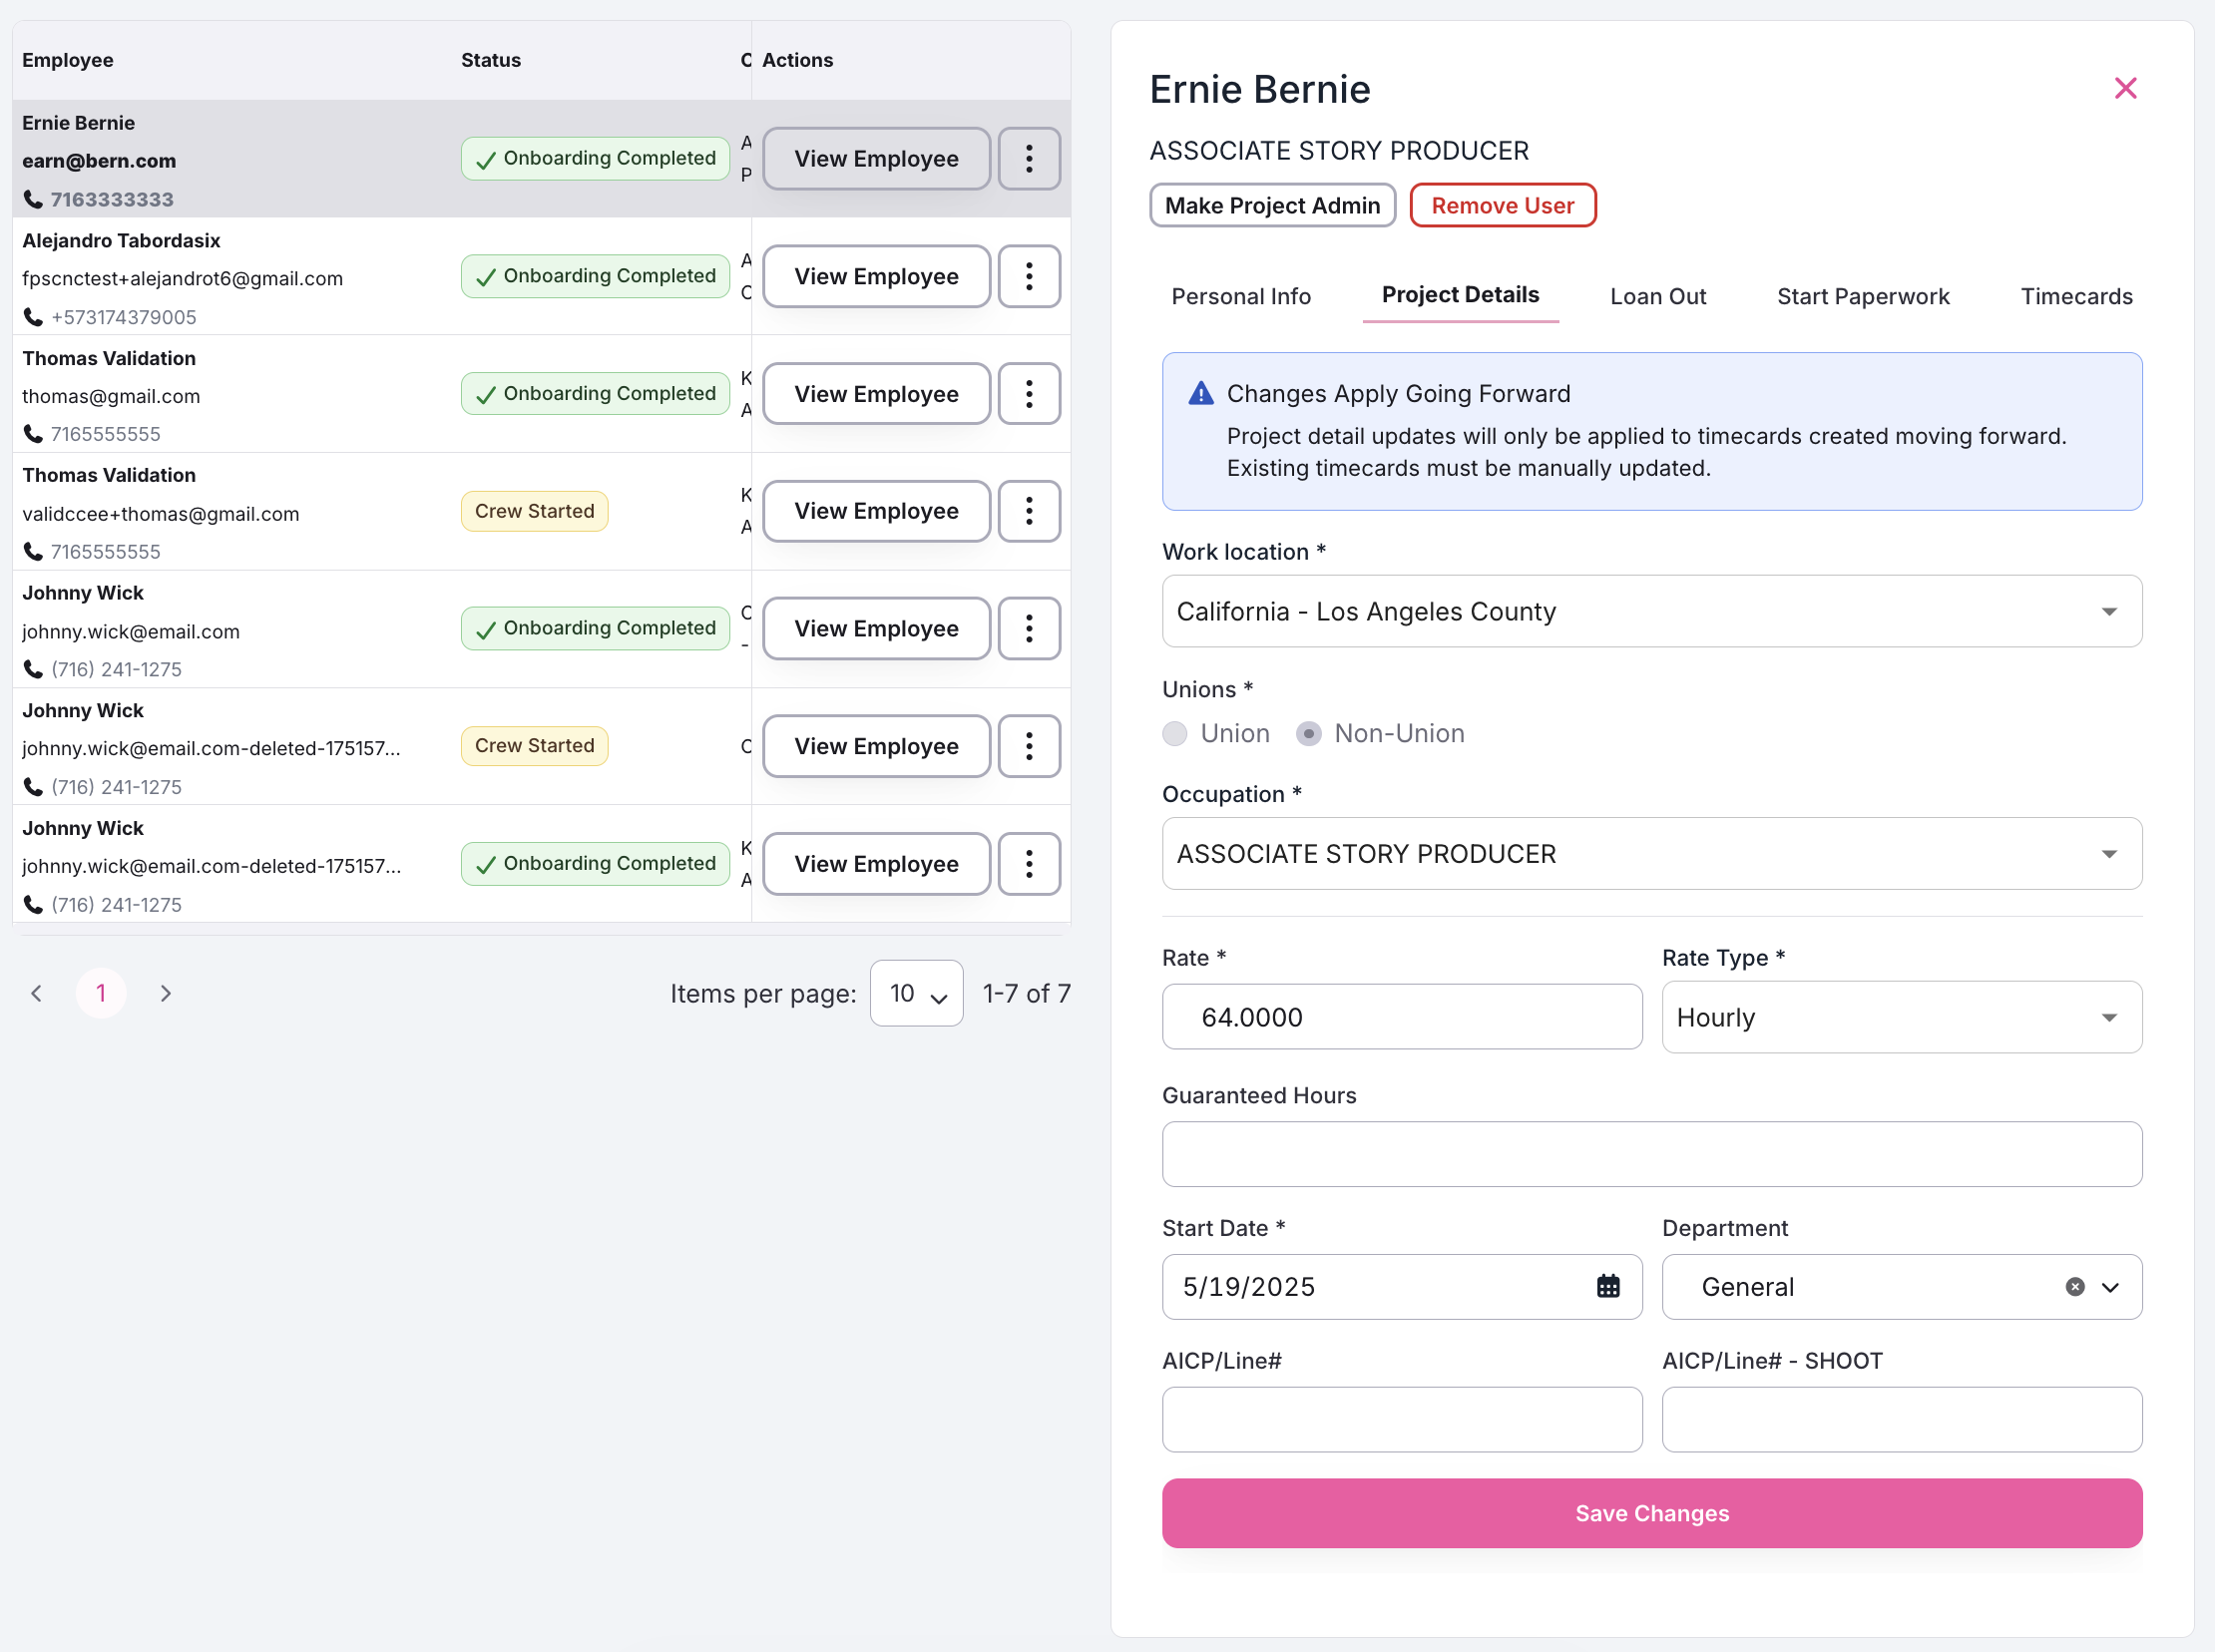Click the Guaranteed Hours input field
Screen dimensions: 2215x1652
click(x=1651, y=1154)
